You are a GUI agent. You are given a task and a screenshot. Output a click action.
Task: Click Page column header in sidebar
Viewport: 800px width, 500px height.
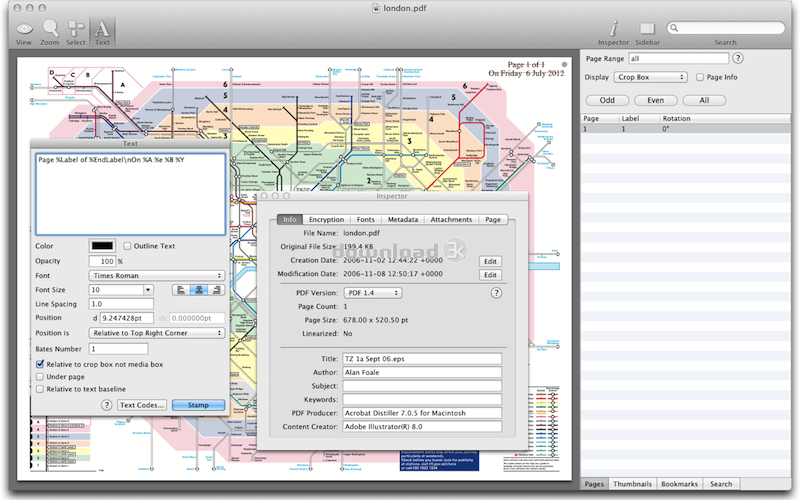pyautogui.click(x=599, y=118)
